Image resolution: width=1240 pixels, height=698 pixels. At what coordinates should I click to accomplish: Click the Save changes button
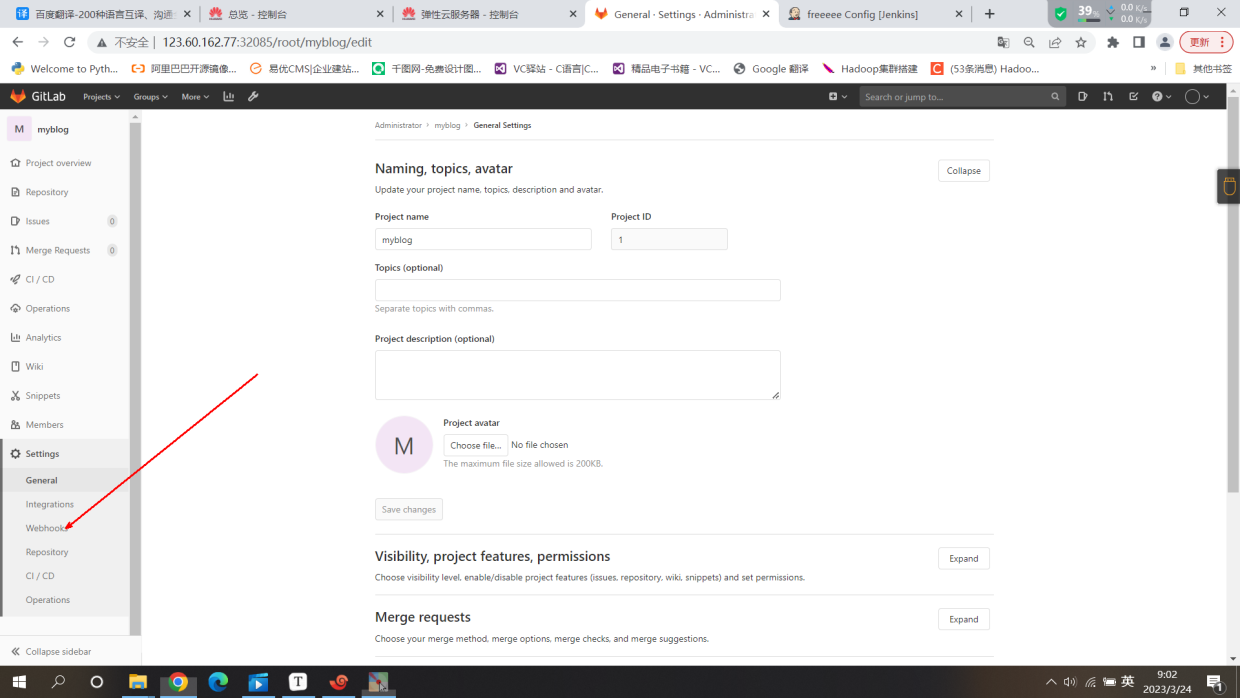click(x=409, y=509)
